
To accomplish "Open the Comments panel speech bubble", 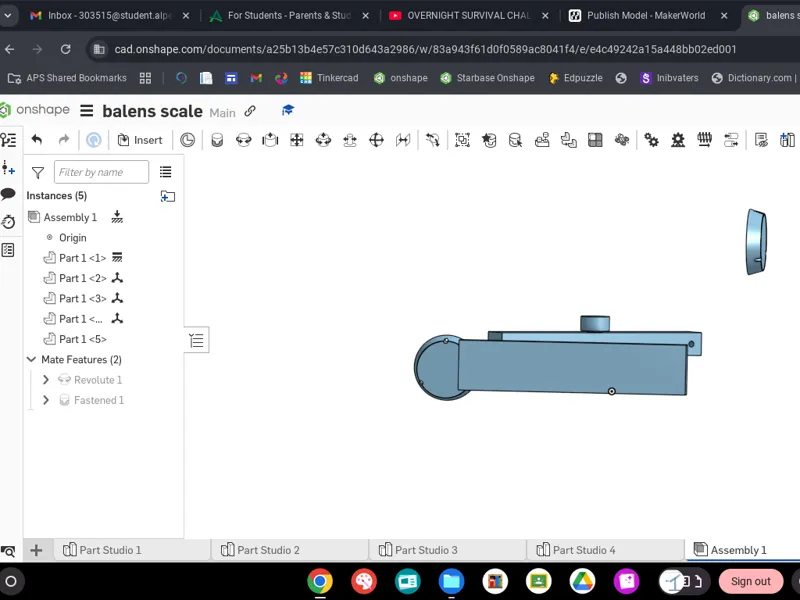I will point(8,194).
